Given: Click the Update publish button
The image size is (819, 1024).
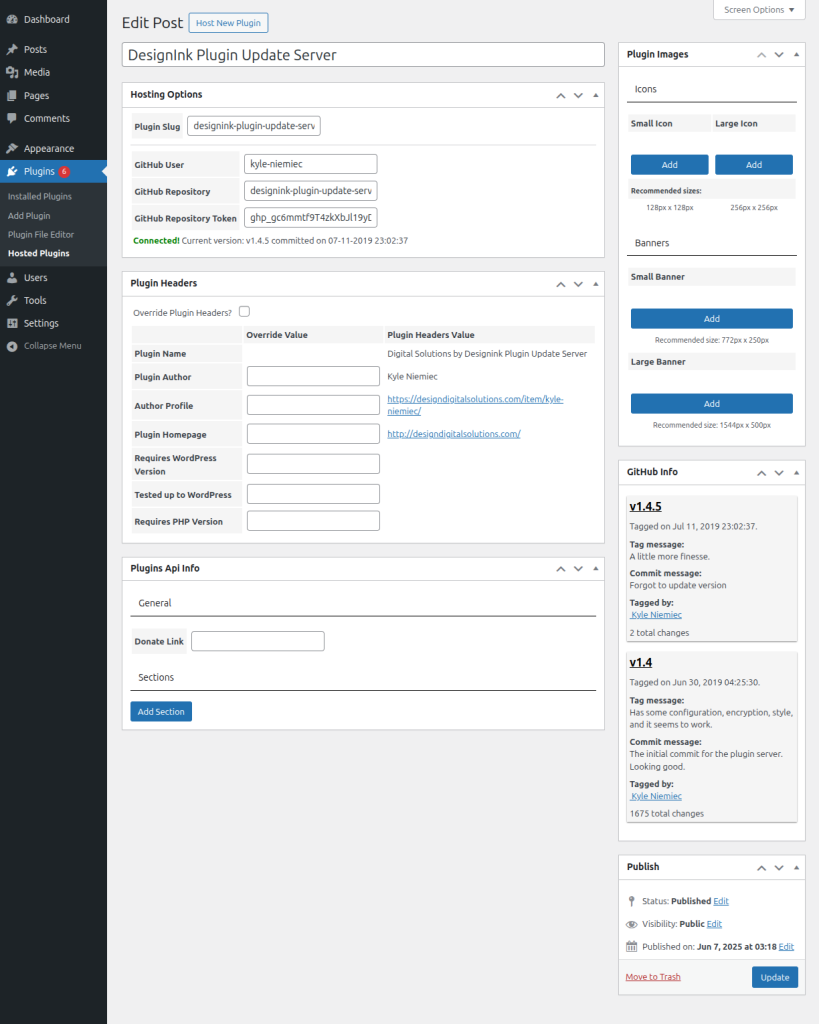Looking at the screenshot, I should [774, 977].
